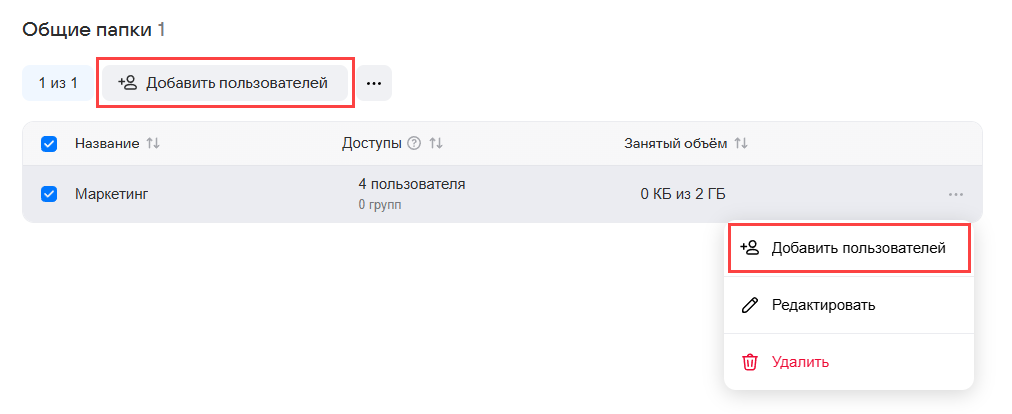
Task: Click the '0 КБ из 2 ГБ' storage value
Action: click(x=683, y=194)
